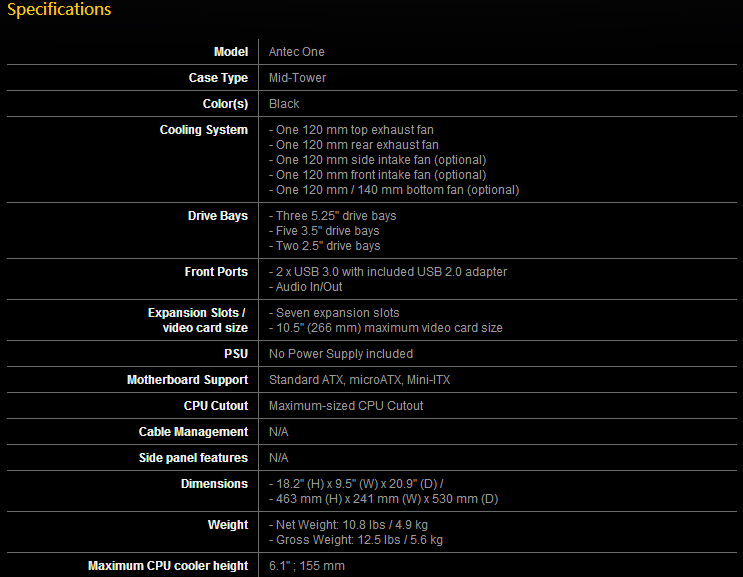Click the PSU label
Image resolution: width=743 pixels, height=577 pixels.
pyautogui.click(x=236, y=354)
